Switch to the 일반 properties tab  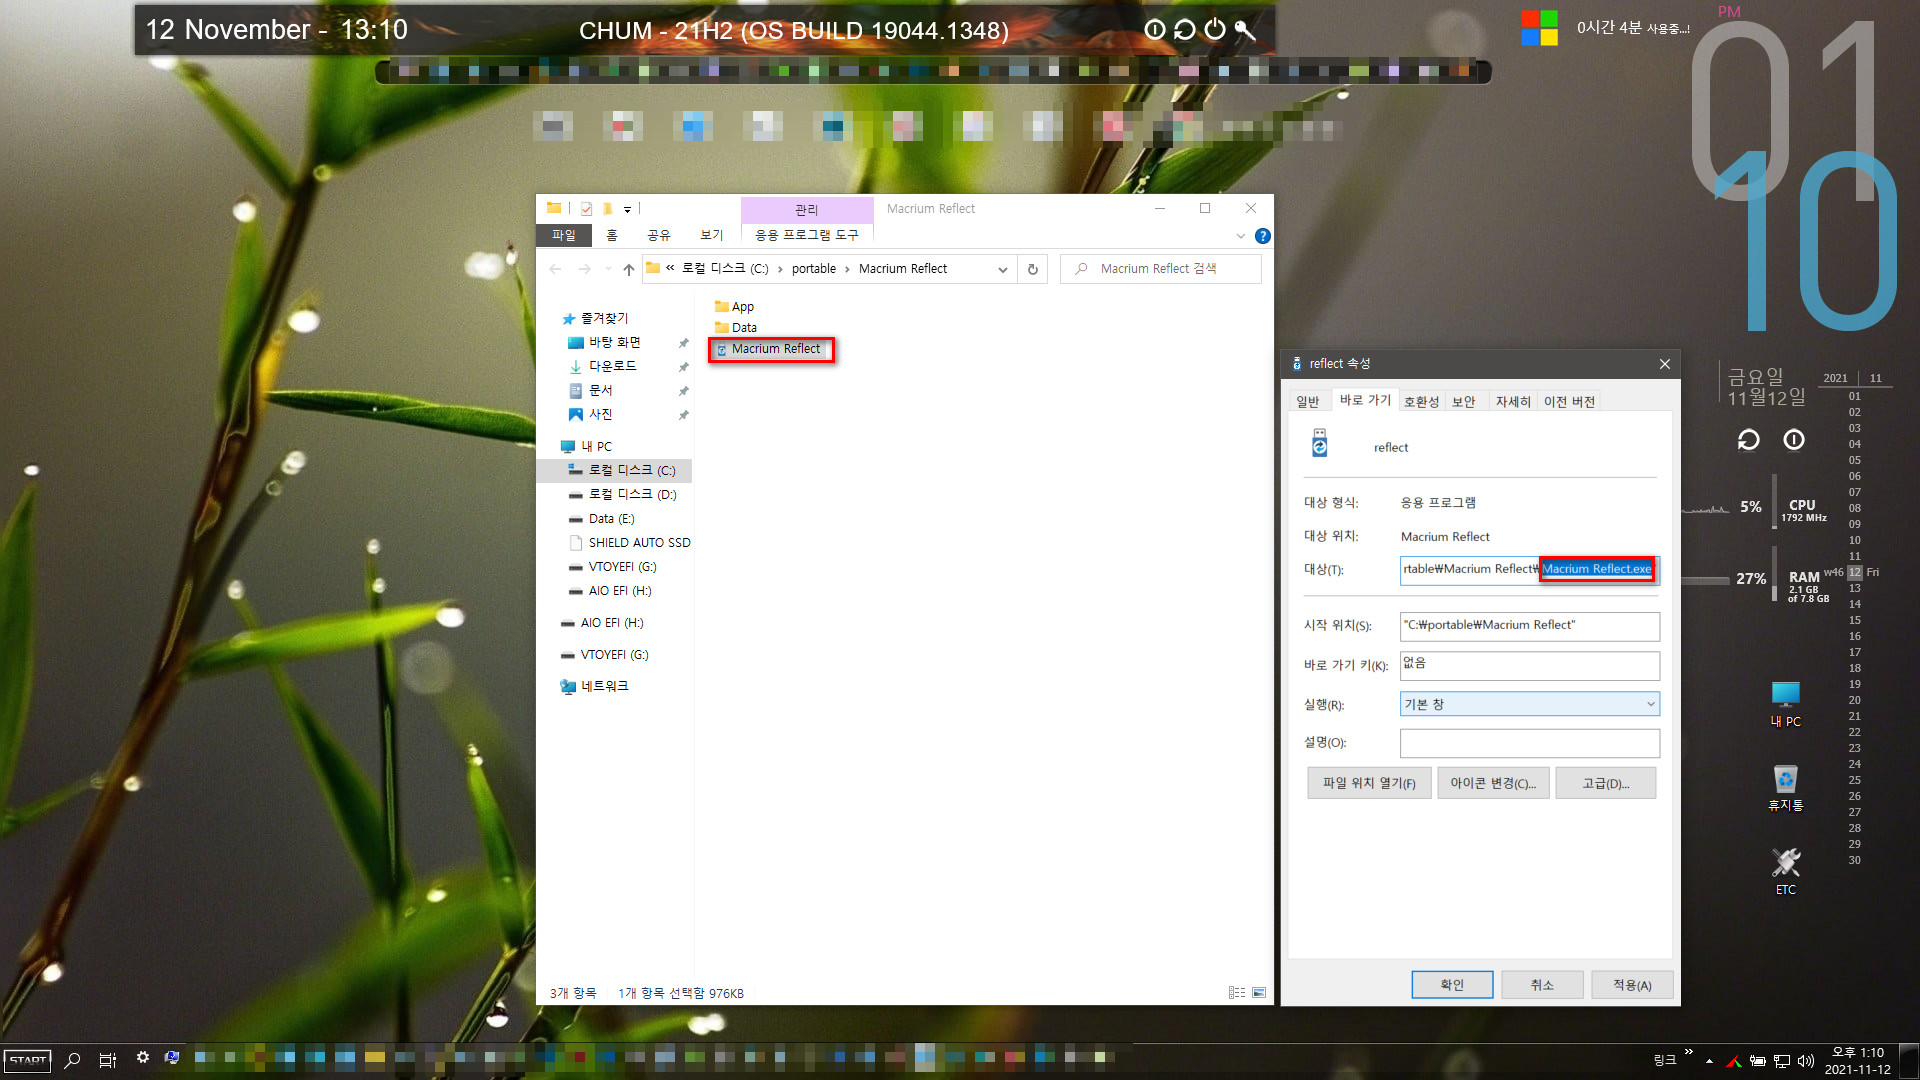1308,402
